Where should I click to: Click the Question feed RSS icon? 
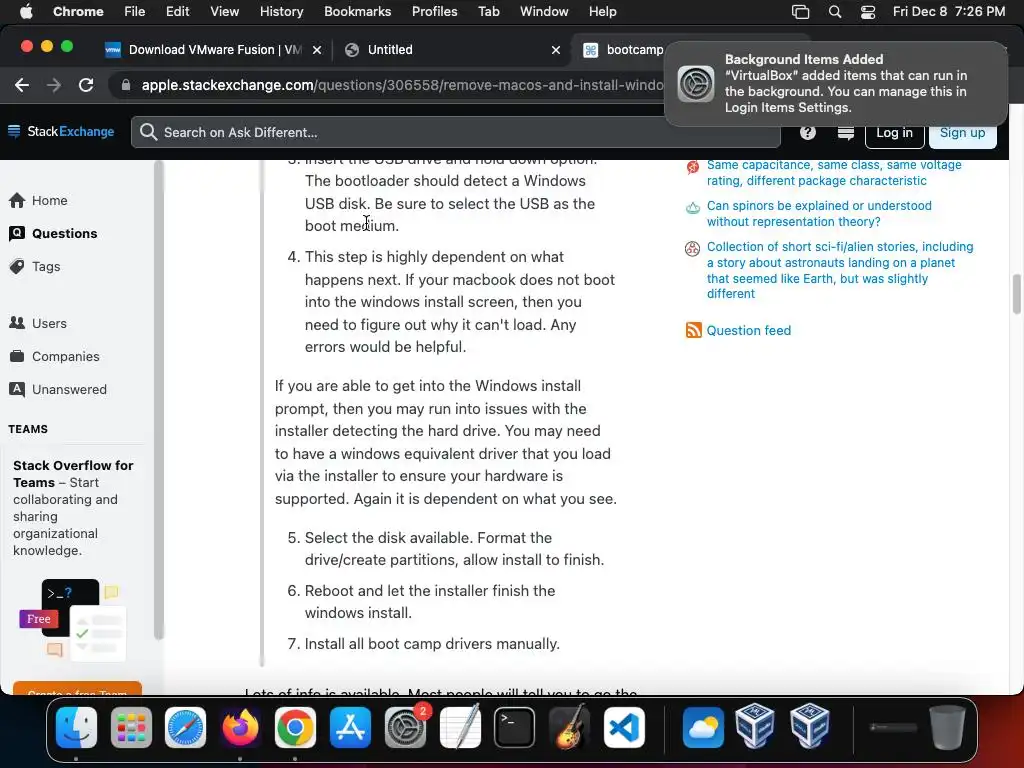click(694, 330)
